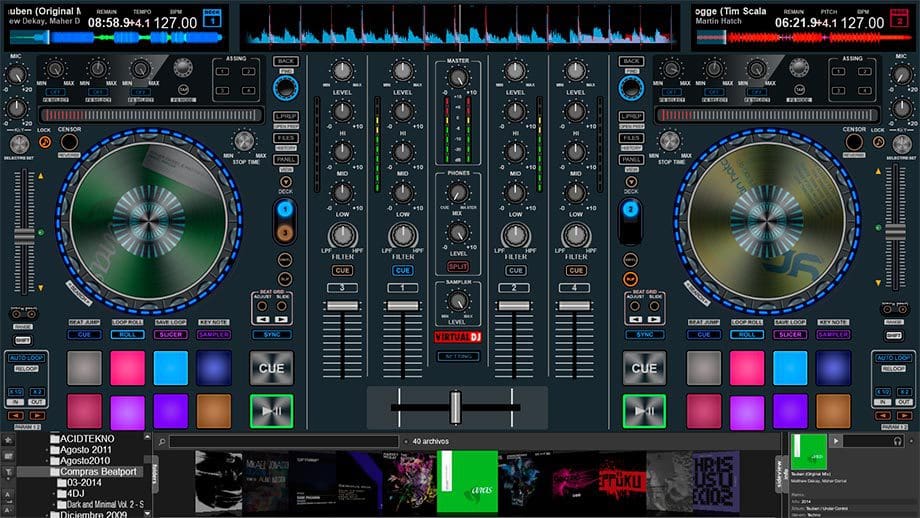Start right deck with green play/pause button

point(644,411)
